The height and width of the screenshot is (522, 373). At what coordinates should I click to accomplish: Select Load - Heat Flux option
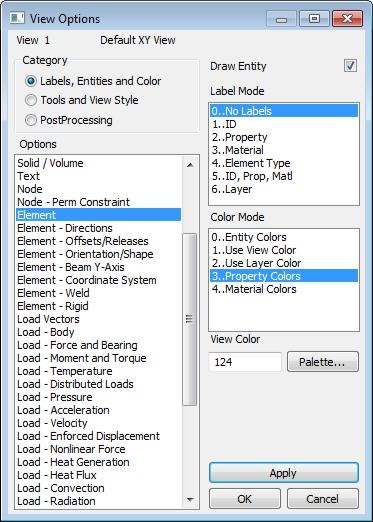click(x=99, y=475)
